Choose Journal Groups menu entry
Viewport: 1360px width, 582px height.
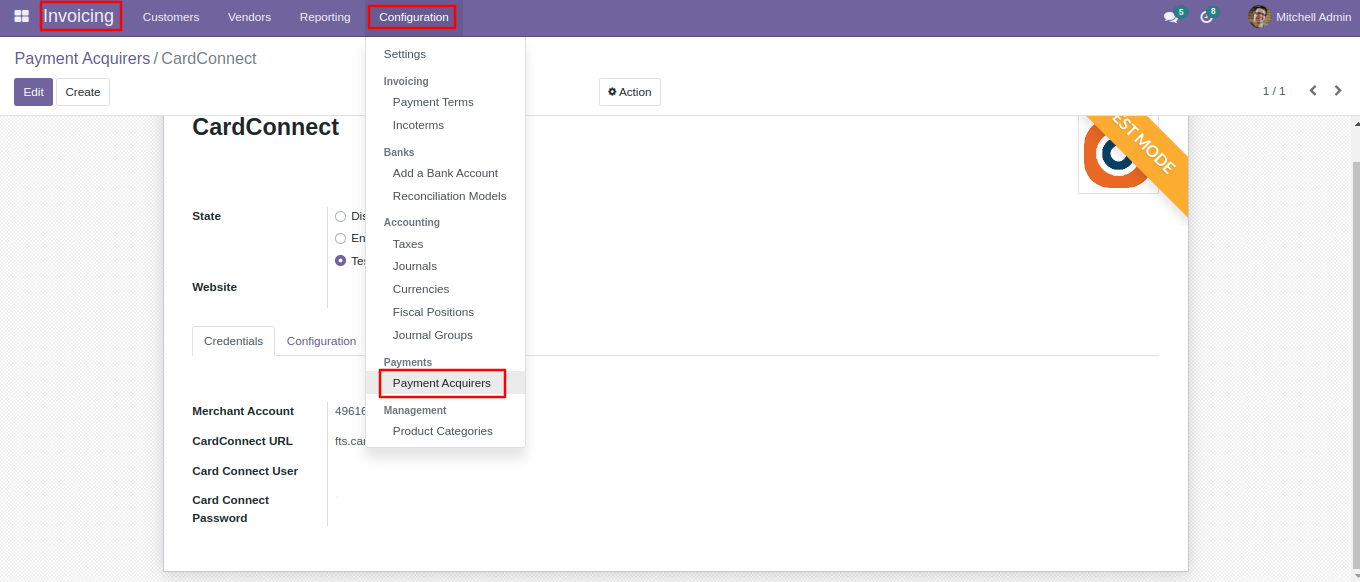433,335
